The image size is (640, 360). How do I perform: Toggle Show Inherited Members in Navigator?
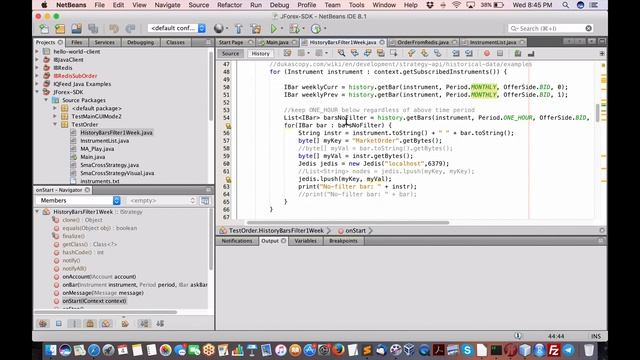tap(43, 324)
